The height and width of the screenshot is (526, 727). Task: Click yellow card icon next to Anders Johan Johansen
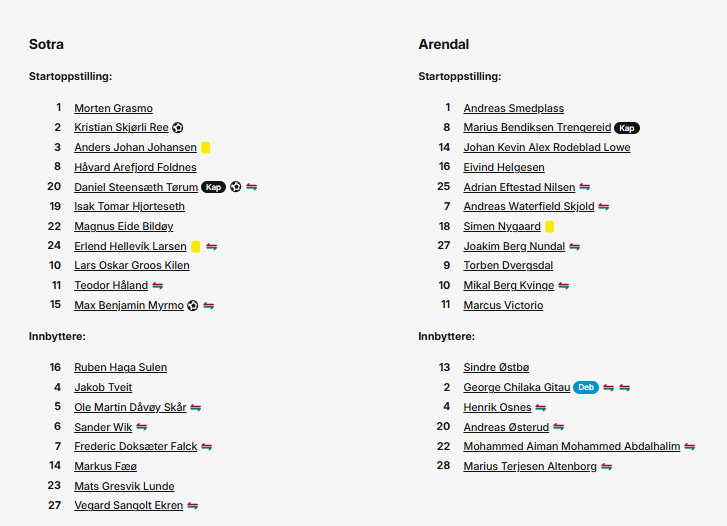click(205, 148)
